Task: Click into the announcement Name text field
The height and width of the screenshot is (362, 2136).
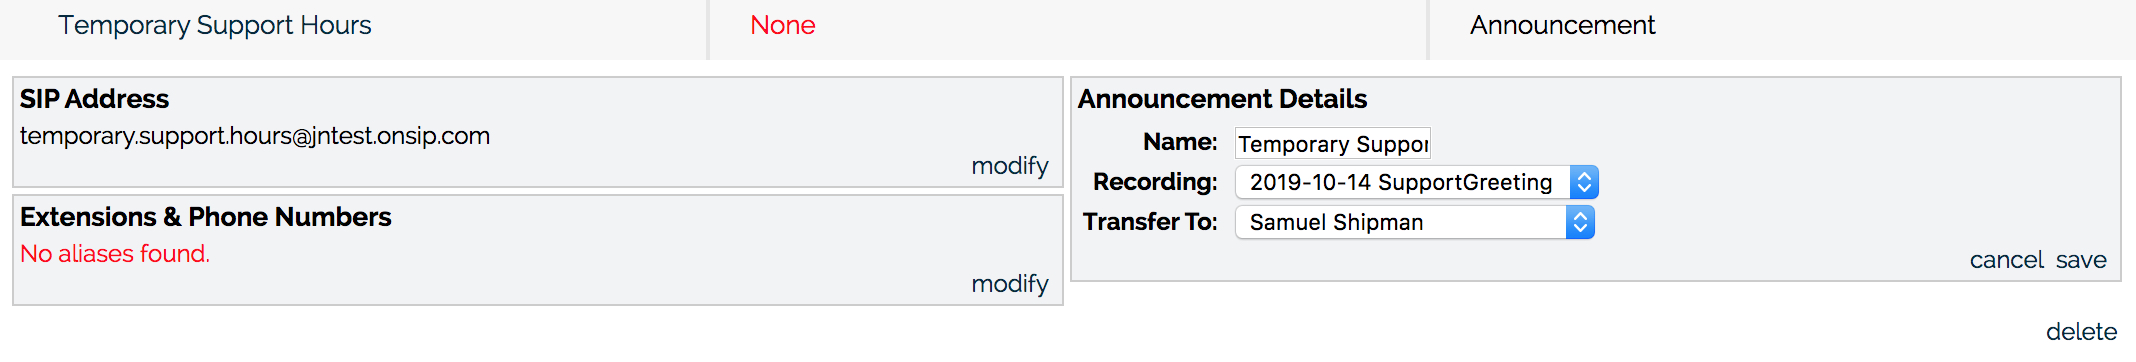Action: tap(1333, 143)
